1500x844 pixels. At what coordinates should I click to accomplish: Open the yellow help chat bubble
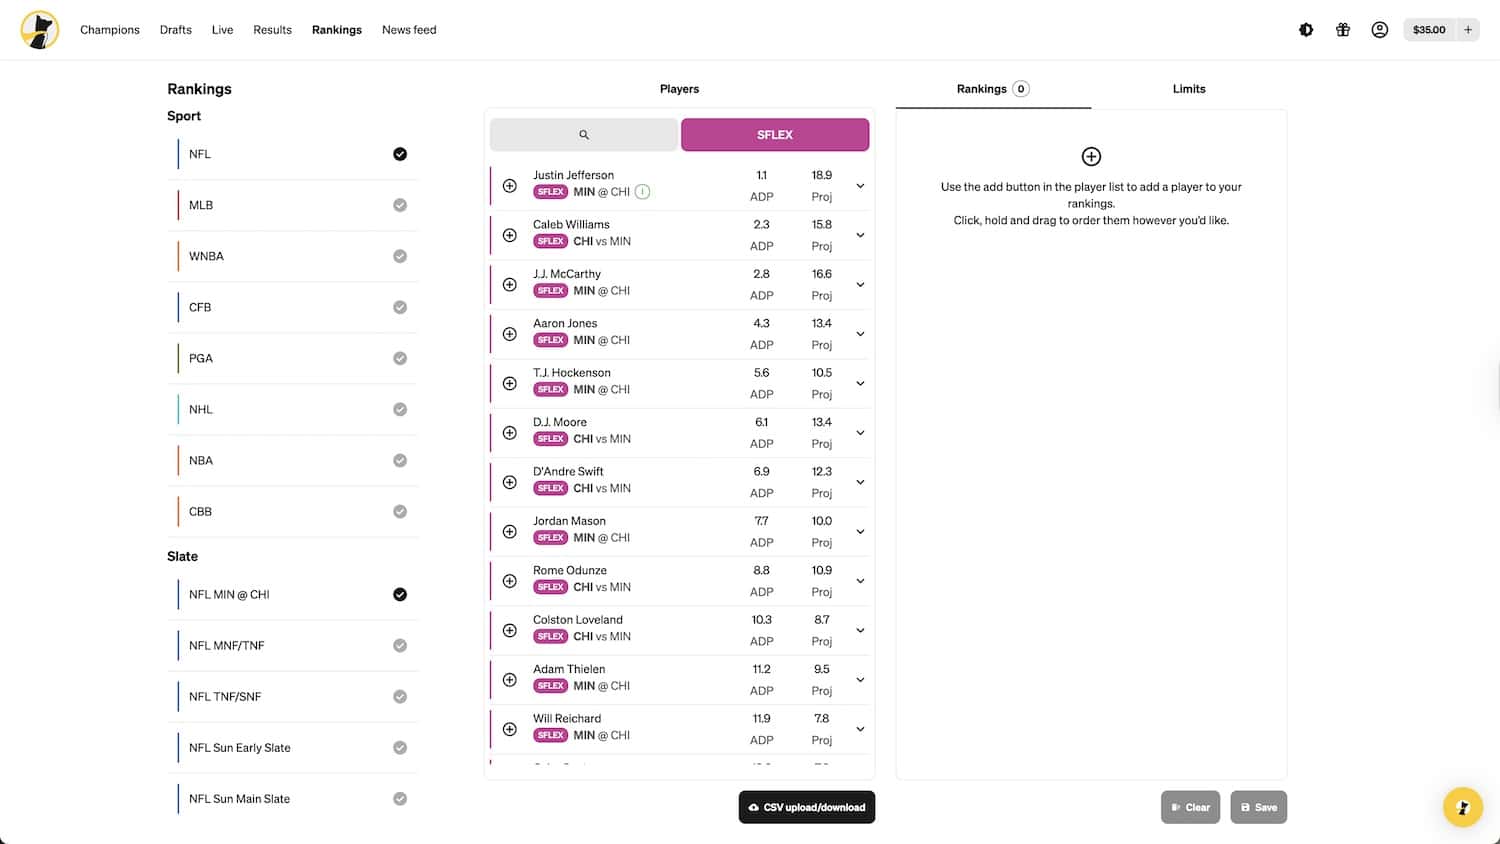1462,807
